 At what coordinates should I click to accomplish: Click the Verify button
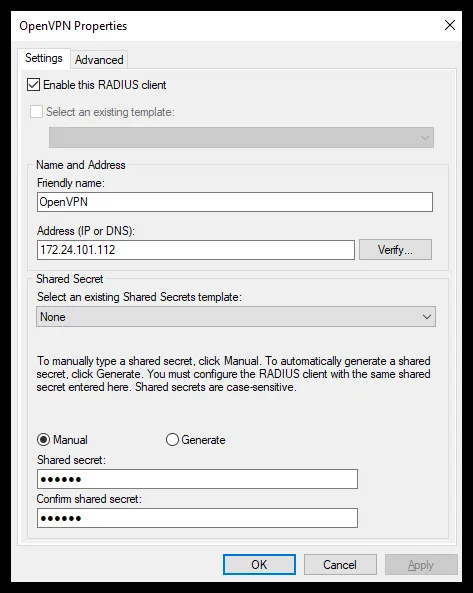[x=395, y=250]
